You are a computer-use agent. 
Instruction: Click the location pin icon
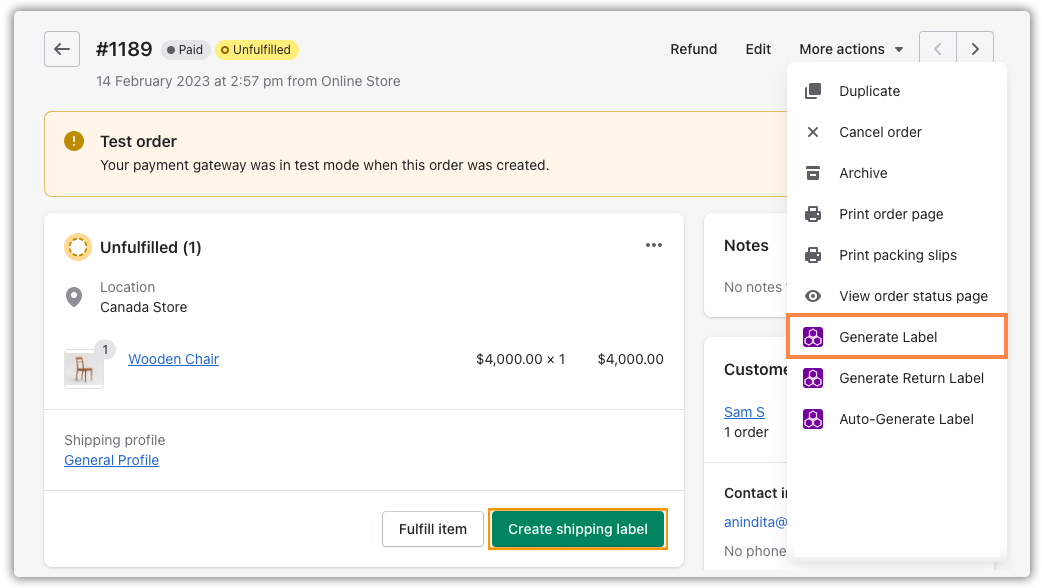pos(74,297)
